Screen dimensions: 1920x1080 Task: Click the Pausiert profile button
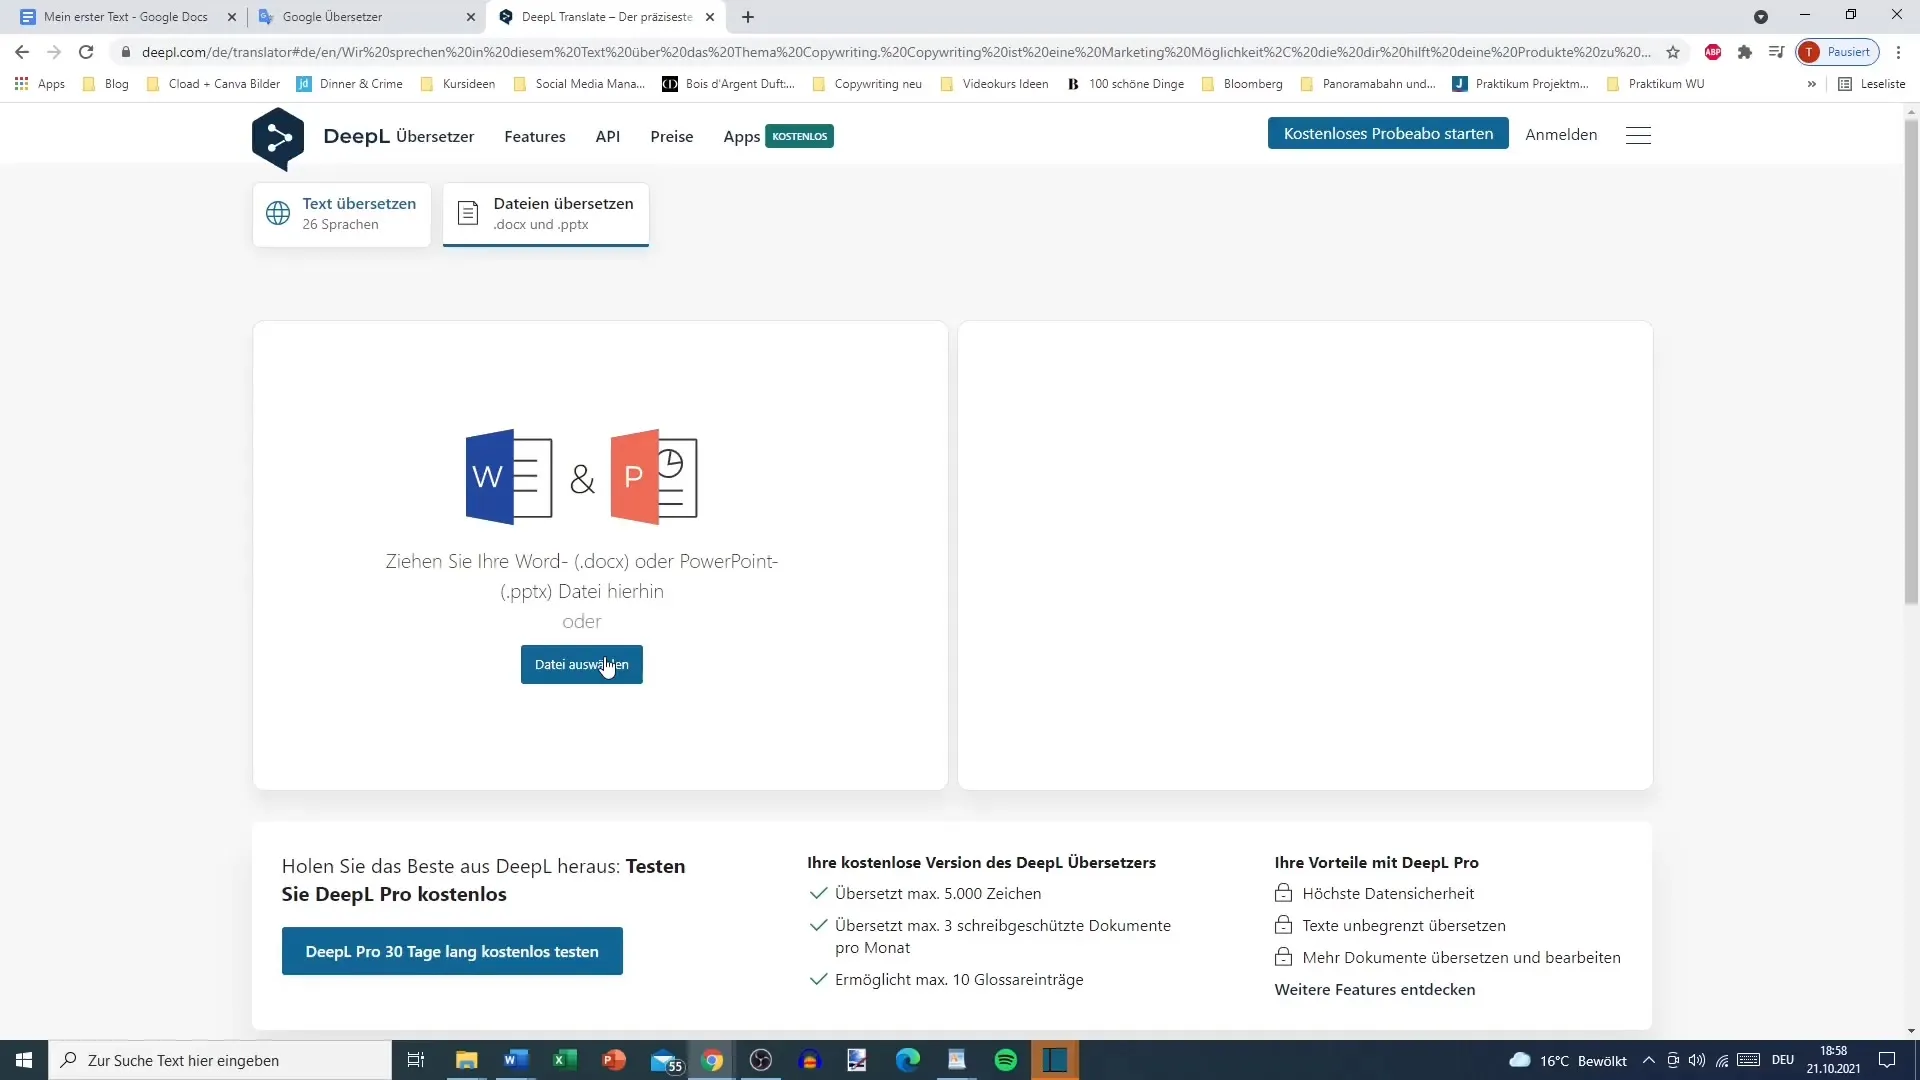(x=1837, y=52)
